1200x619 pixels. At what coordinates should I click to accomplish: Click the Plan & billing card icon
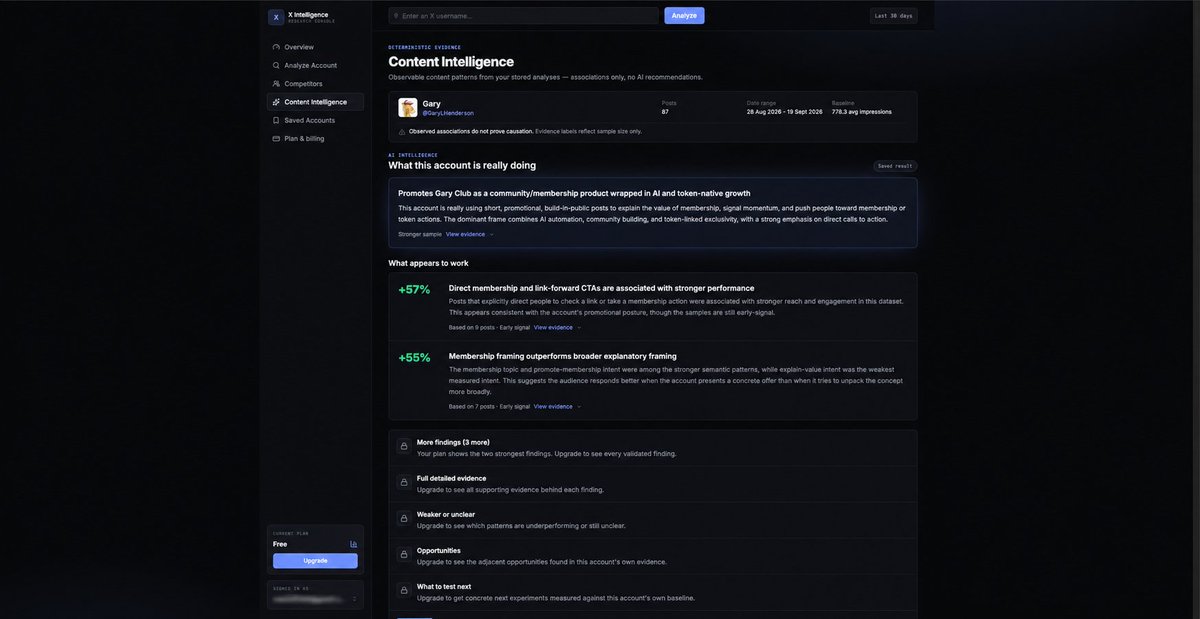click(x=276, y=139)
